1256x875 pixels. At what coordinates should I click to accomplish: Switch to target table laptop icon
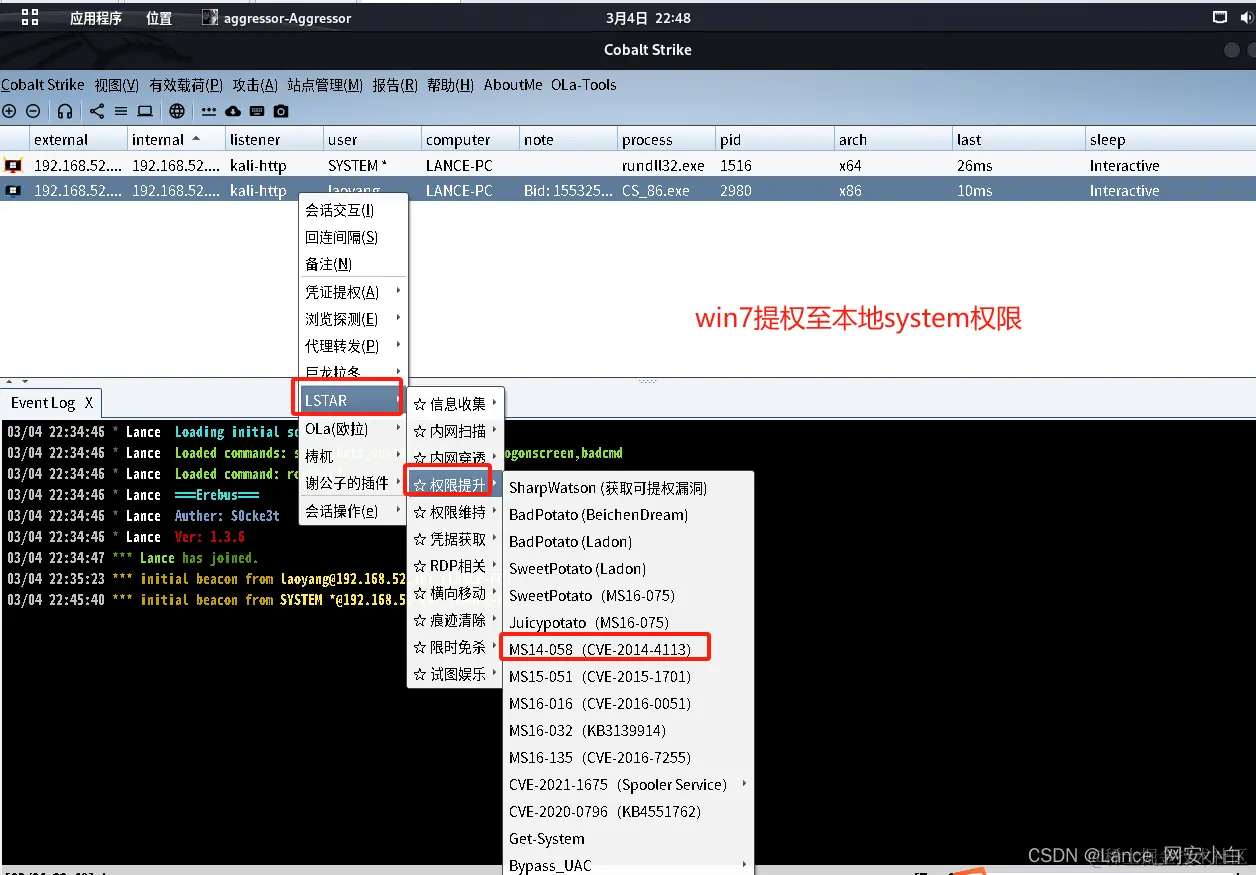(145, 111)
